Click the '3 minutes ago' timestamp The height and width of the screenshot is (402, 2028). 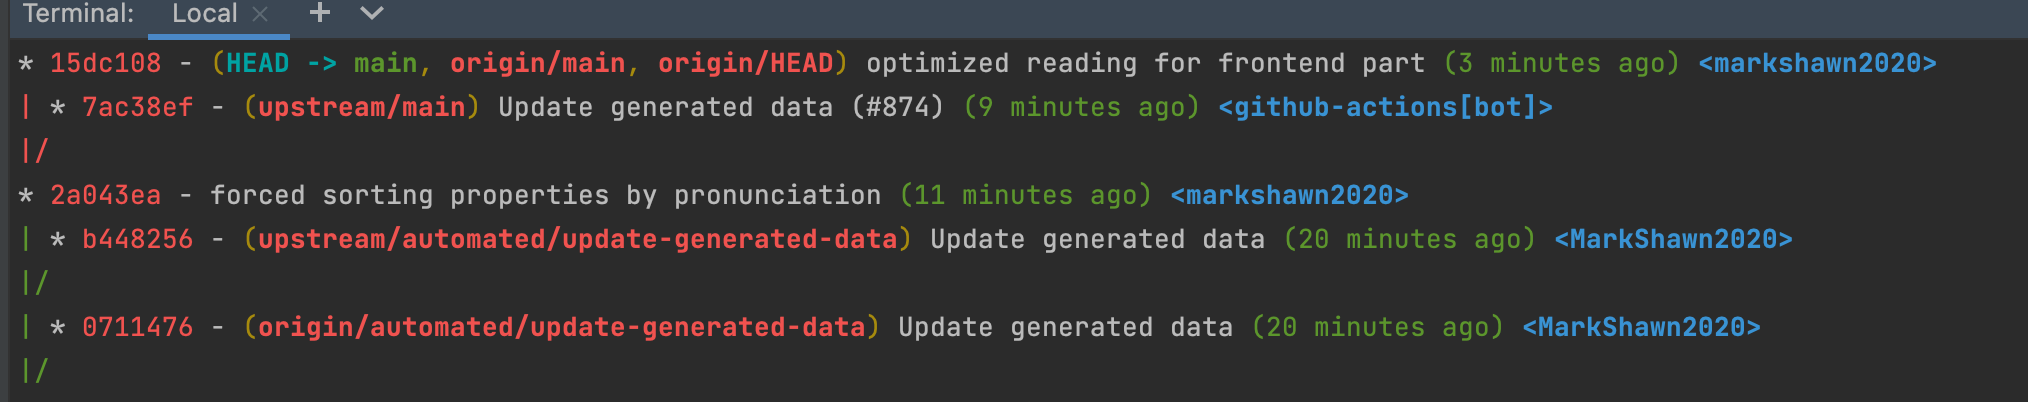point(1561,63)
